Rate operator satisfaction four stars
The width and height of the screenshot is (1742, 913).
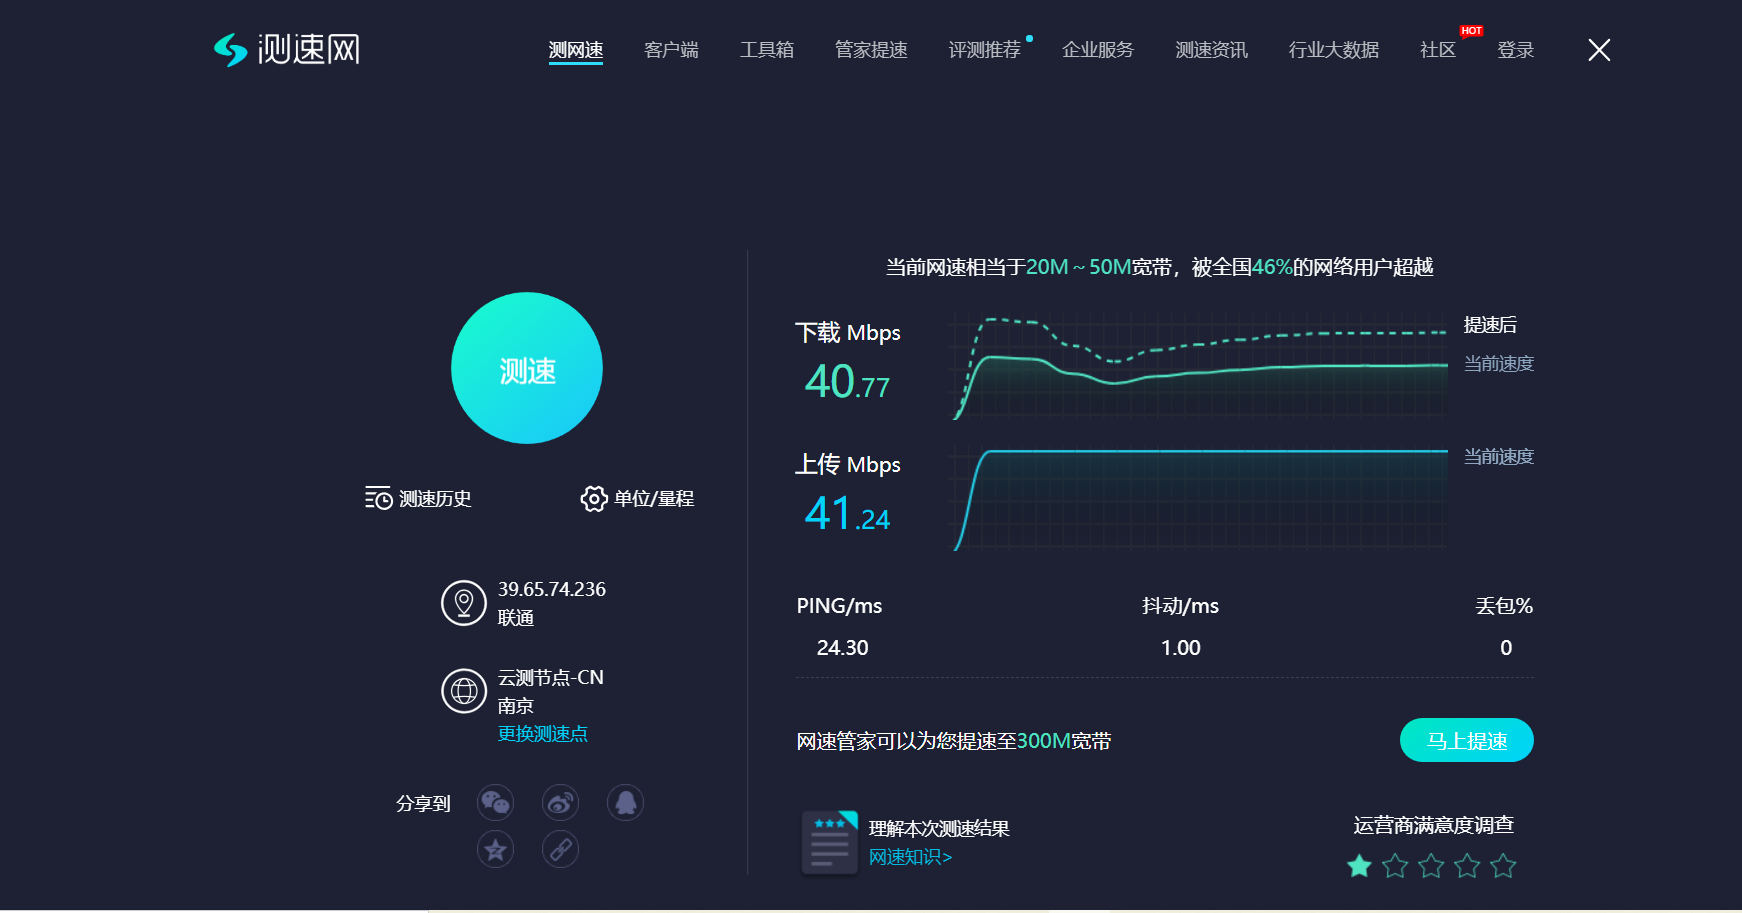click(x=1467, y=866)
